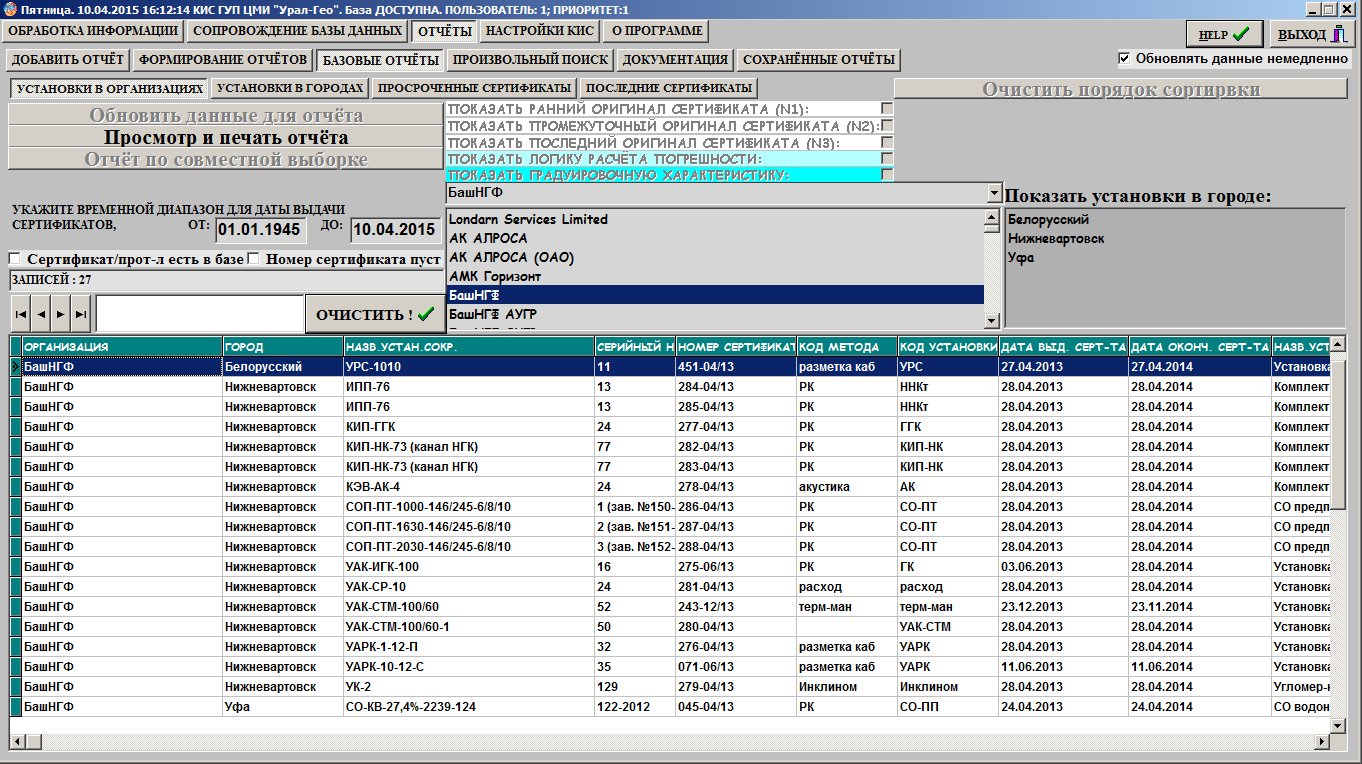Click table horizontal scrollbar right arrow
Screen dimensions: 1362x764
[1322, 741]
